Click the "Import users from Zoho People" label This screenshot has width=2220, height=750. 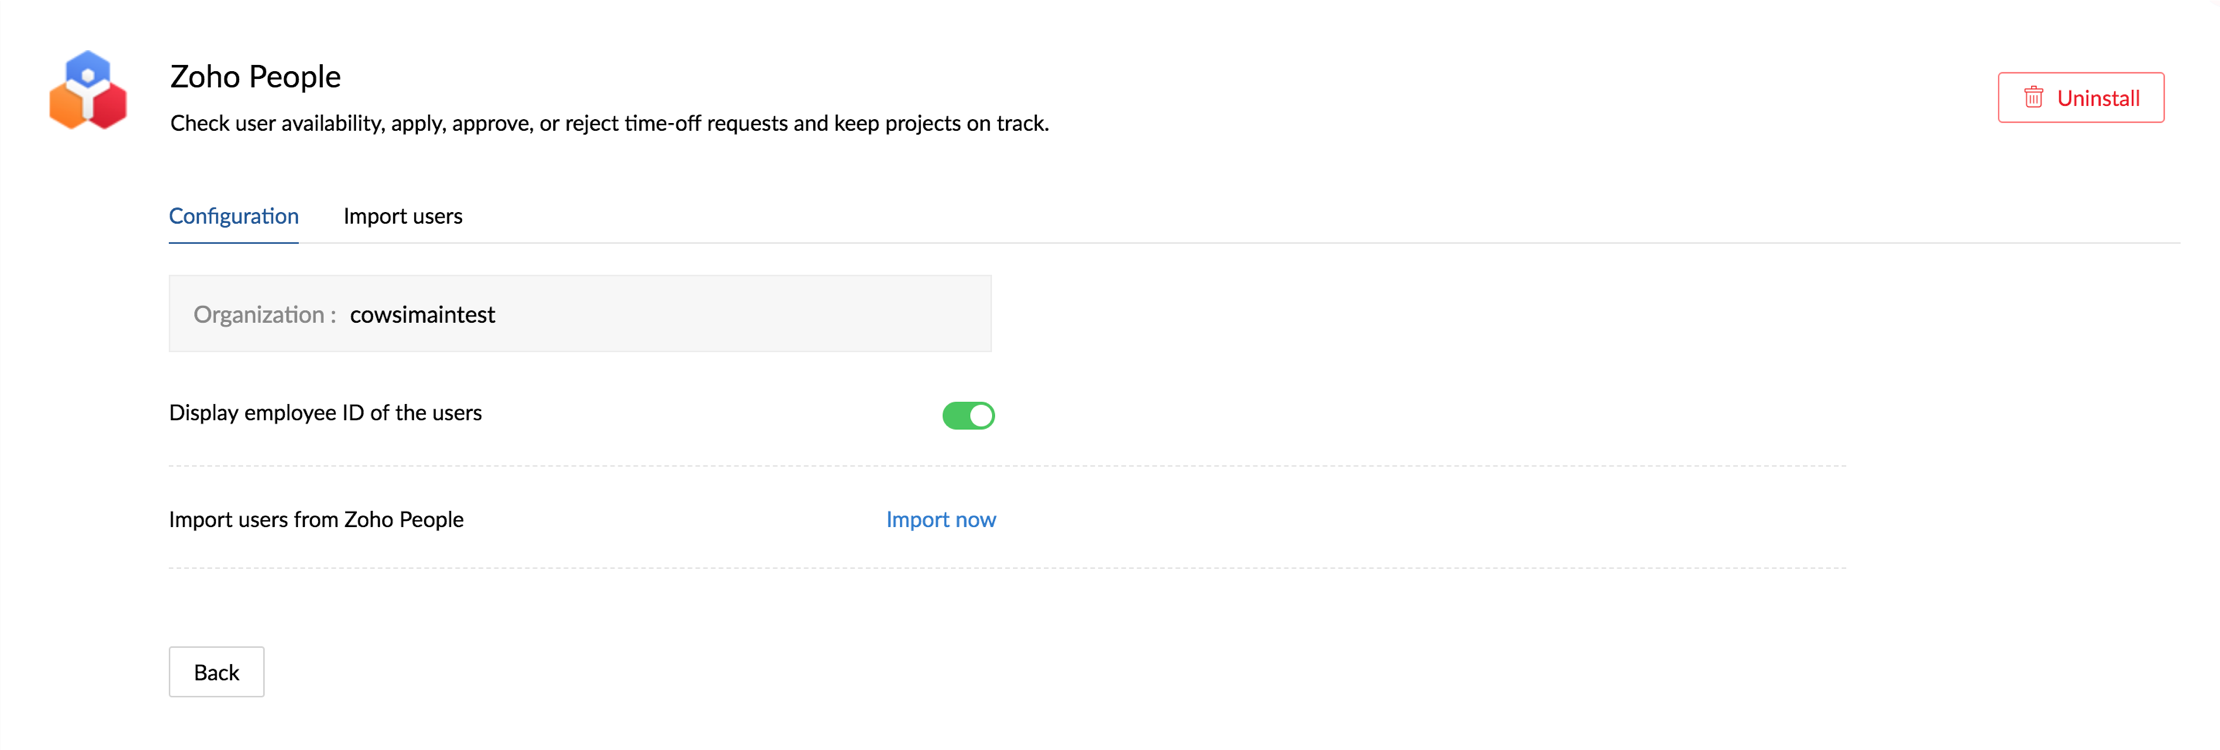click(316, 519)
